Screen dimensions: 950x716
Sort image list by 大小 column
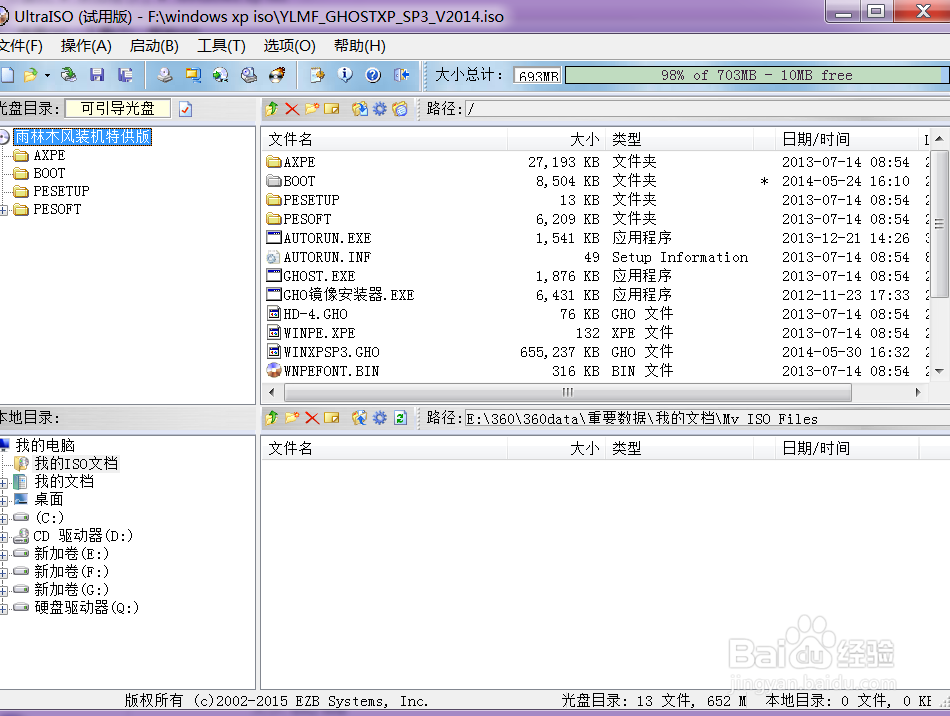pos(556,139)
